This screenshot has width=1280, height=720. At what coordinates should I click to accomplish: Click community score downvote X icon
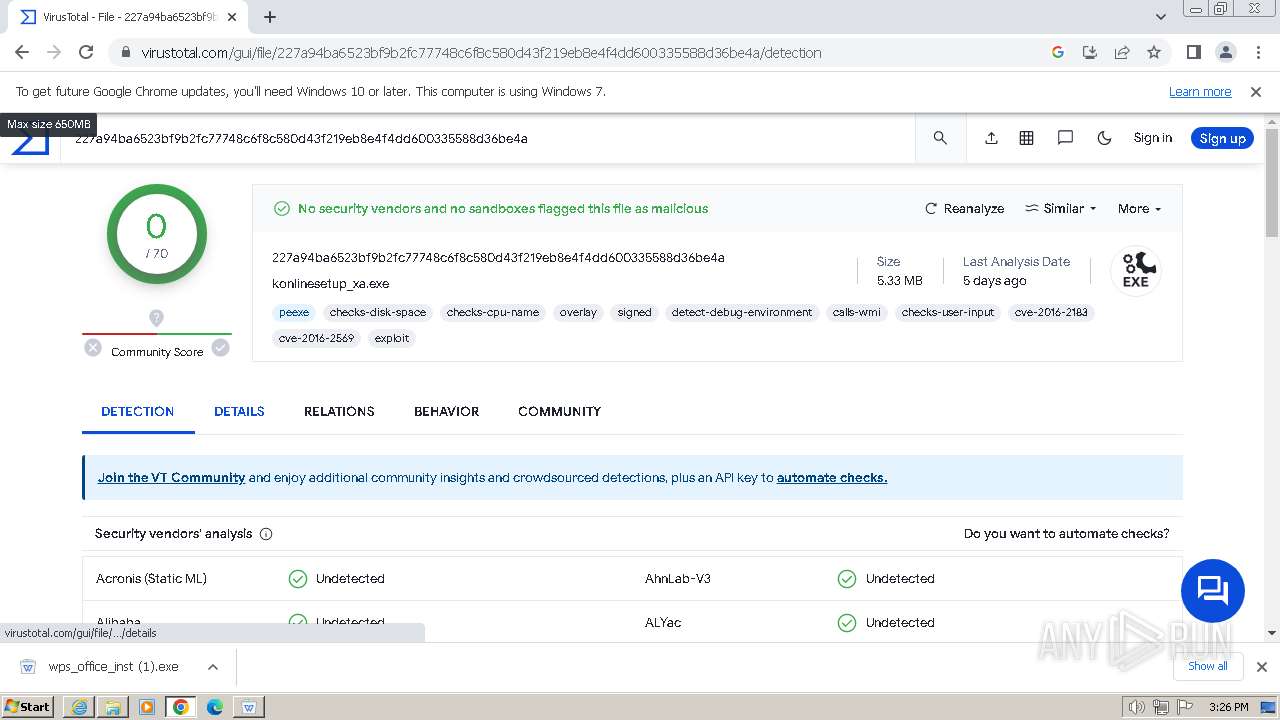(x=93, y=347)
